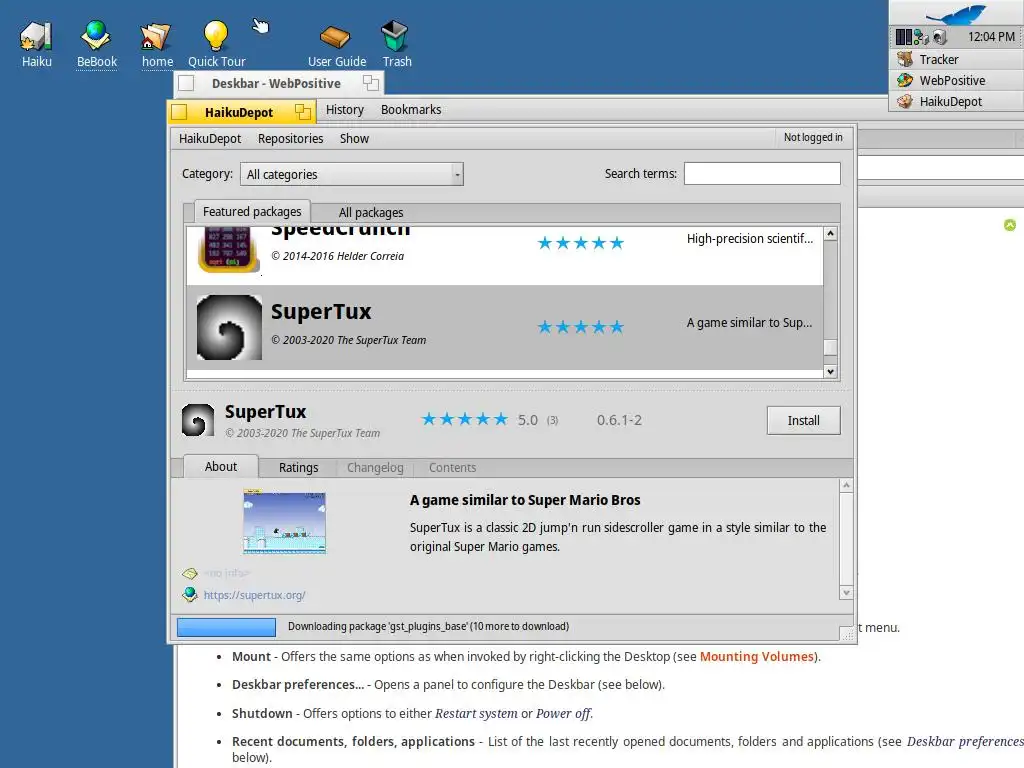Click the blue download progress bar
1024x768 pixels.
coord(226,627)
